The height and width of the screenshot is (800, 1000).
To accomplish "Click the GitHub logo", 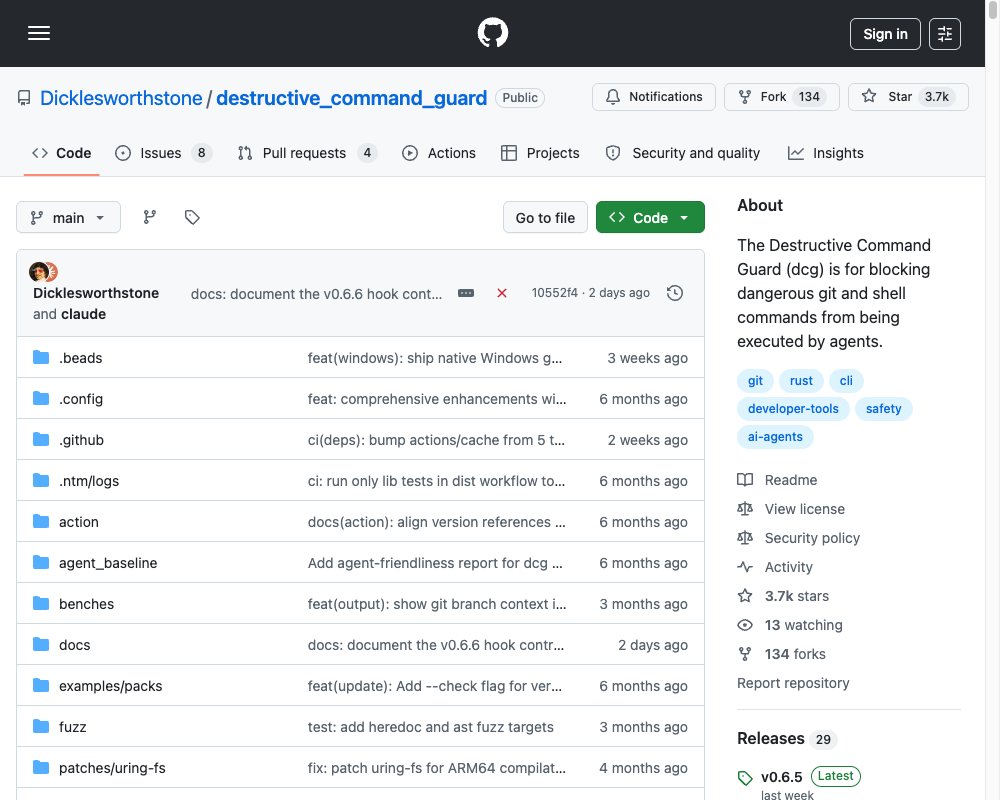I will [x=492, y=33].
